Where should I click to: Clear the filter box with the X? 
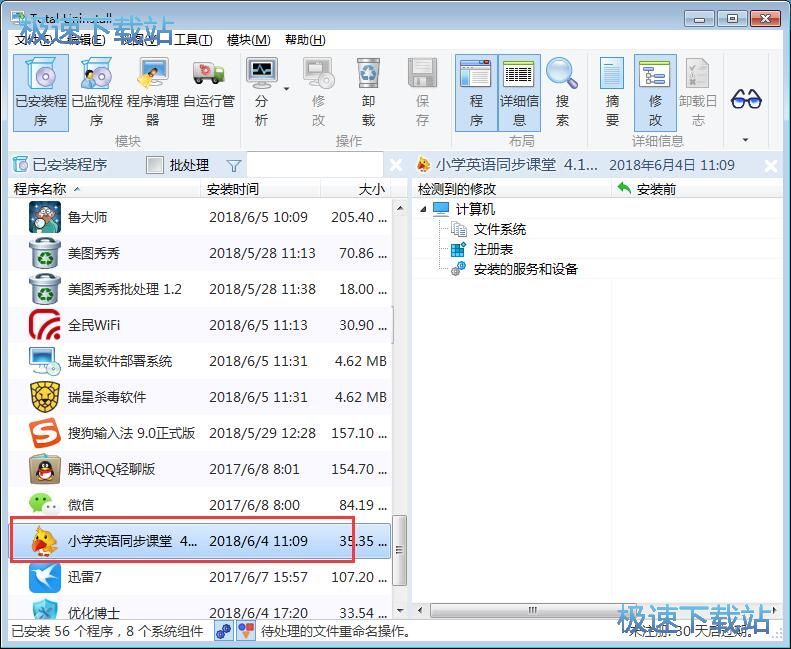(396, 165)
